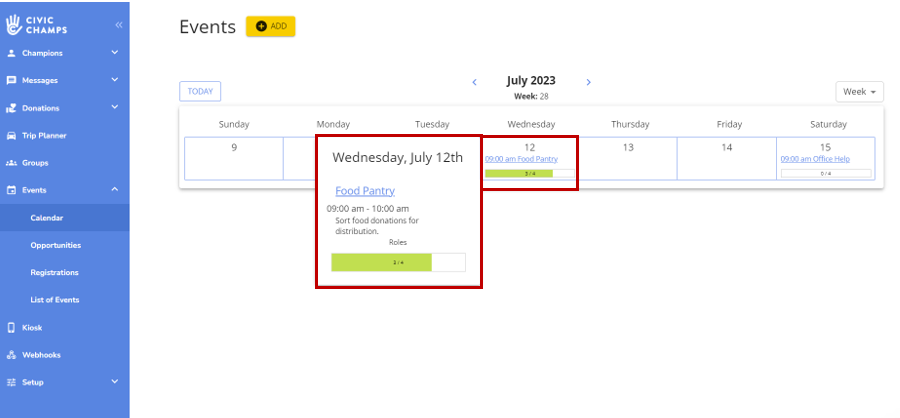Click the Donations icon in sidebar
900x418 pixels.
[x=11, y=108]
